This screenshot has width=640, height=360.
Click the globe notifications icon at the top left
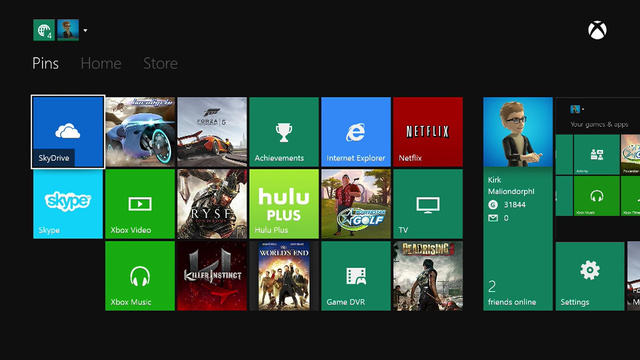coord(44,30)
